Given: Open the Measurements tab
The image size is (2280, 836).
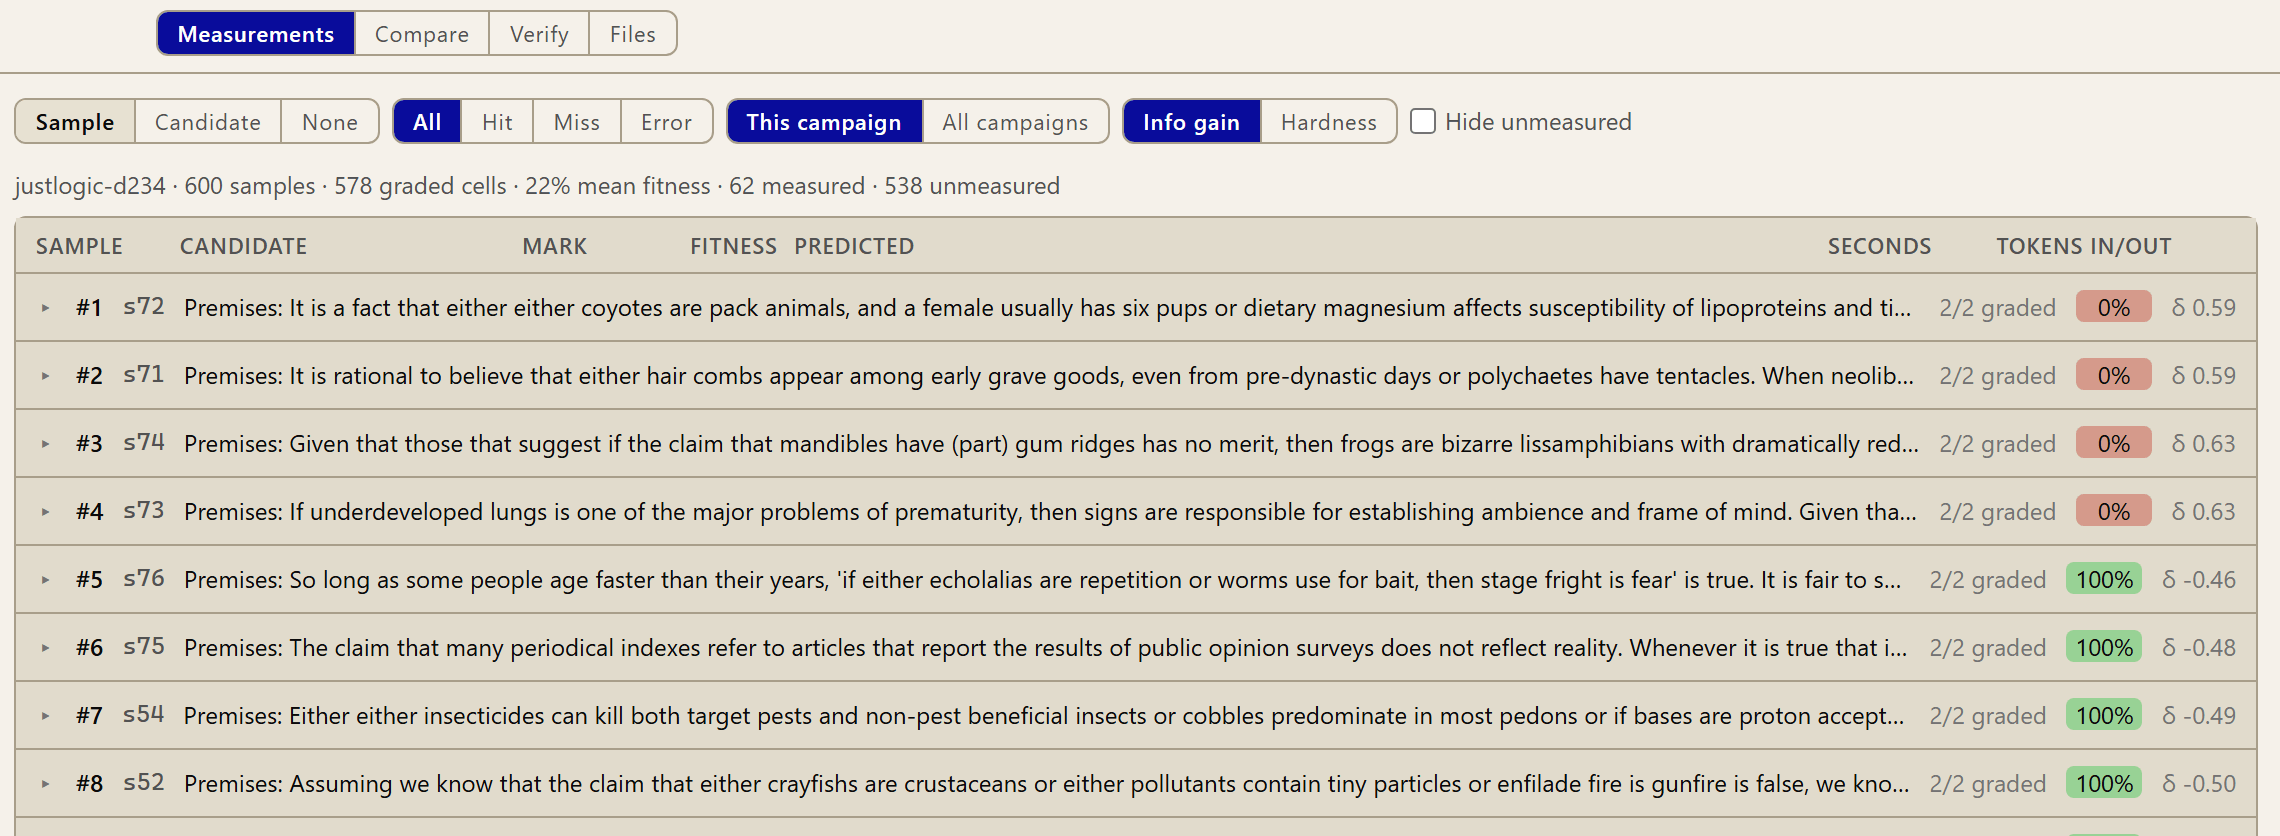Looking at the screenshot, I should (x=256, y=34).
